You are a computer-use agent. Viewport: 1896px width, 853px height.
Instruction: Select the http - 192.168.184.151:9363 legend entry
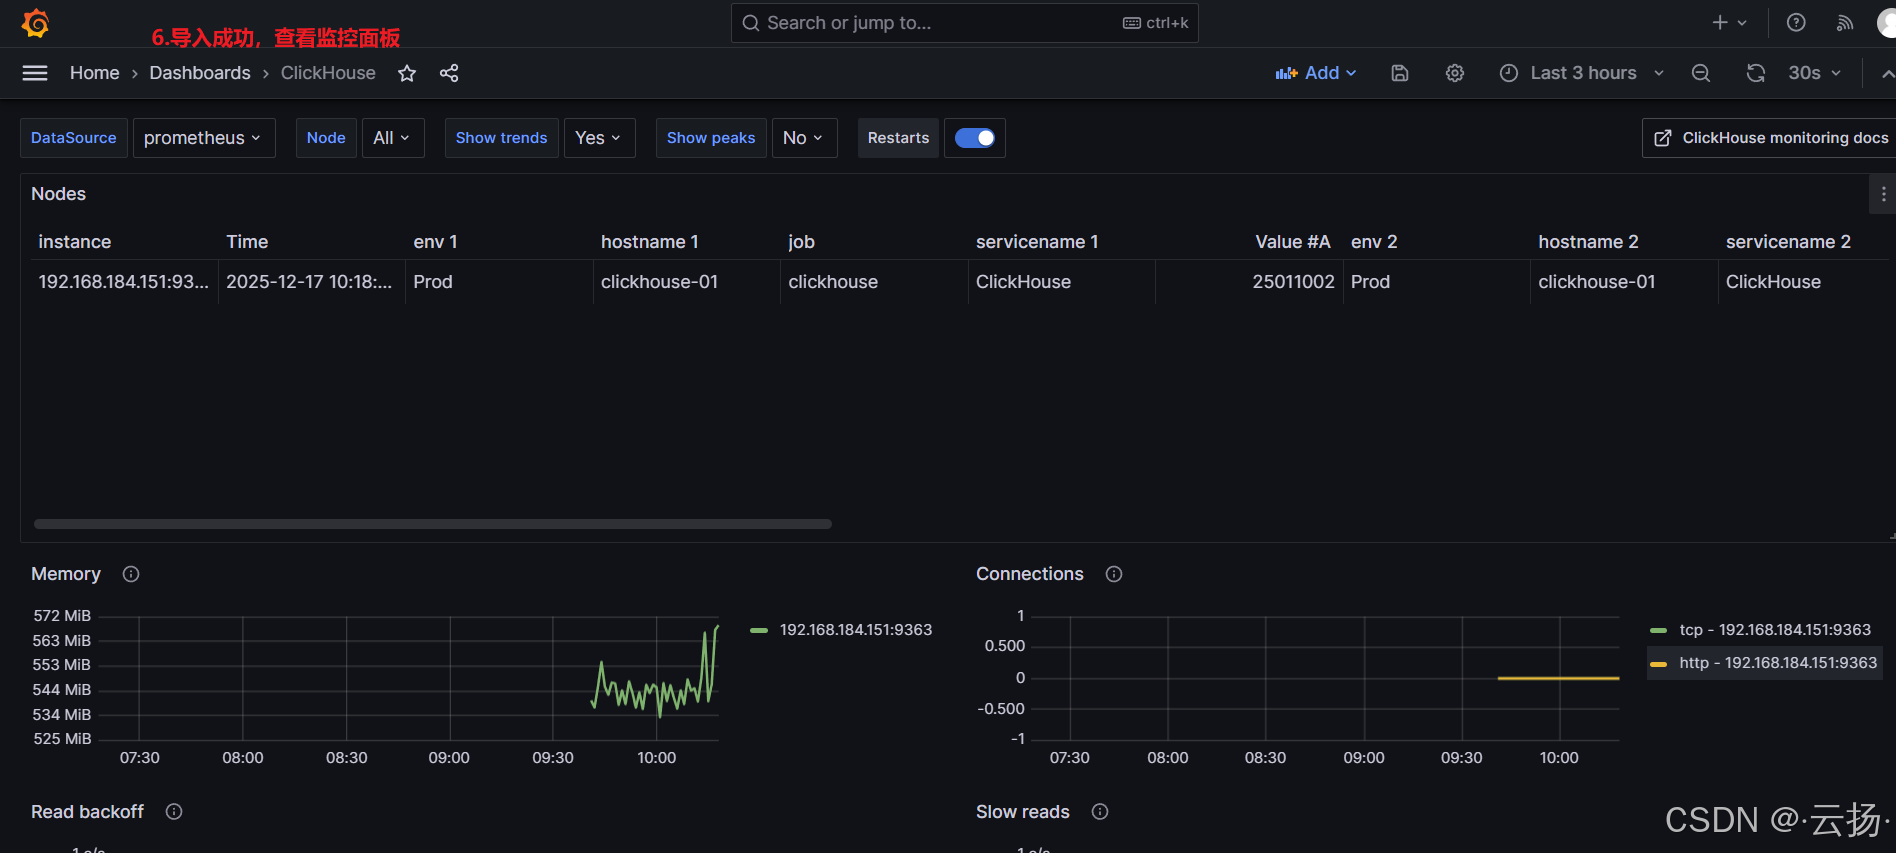point(1778,663)
